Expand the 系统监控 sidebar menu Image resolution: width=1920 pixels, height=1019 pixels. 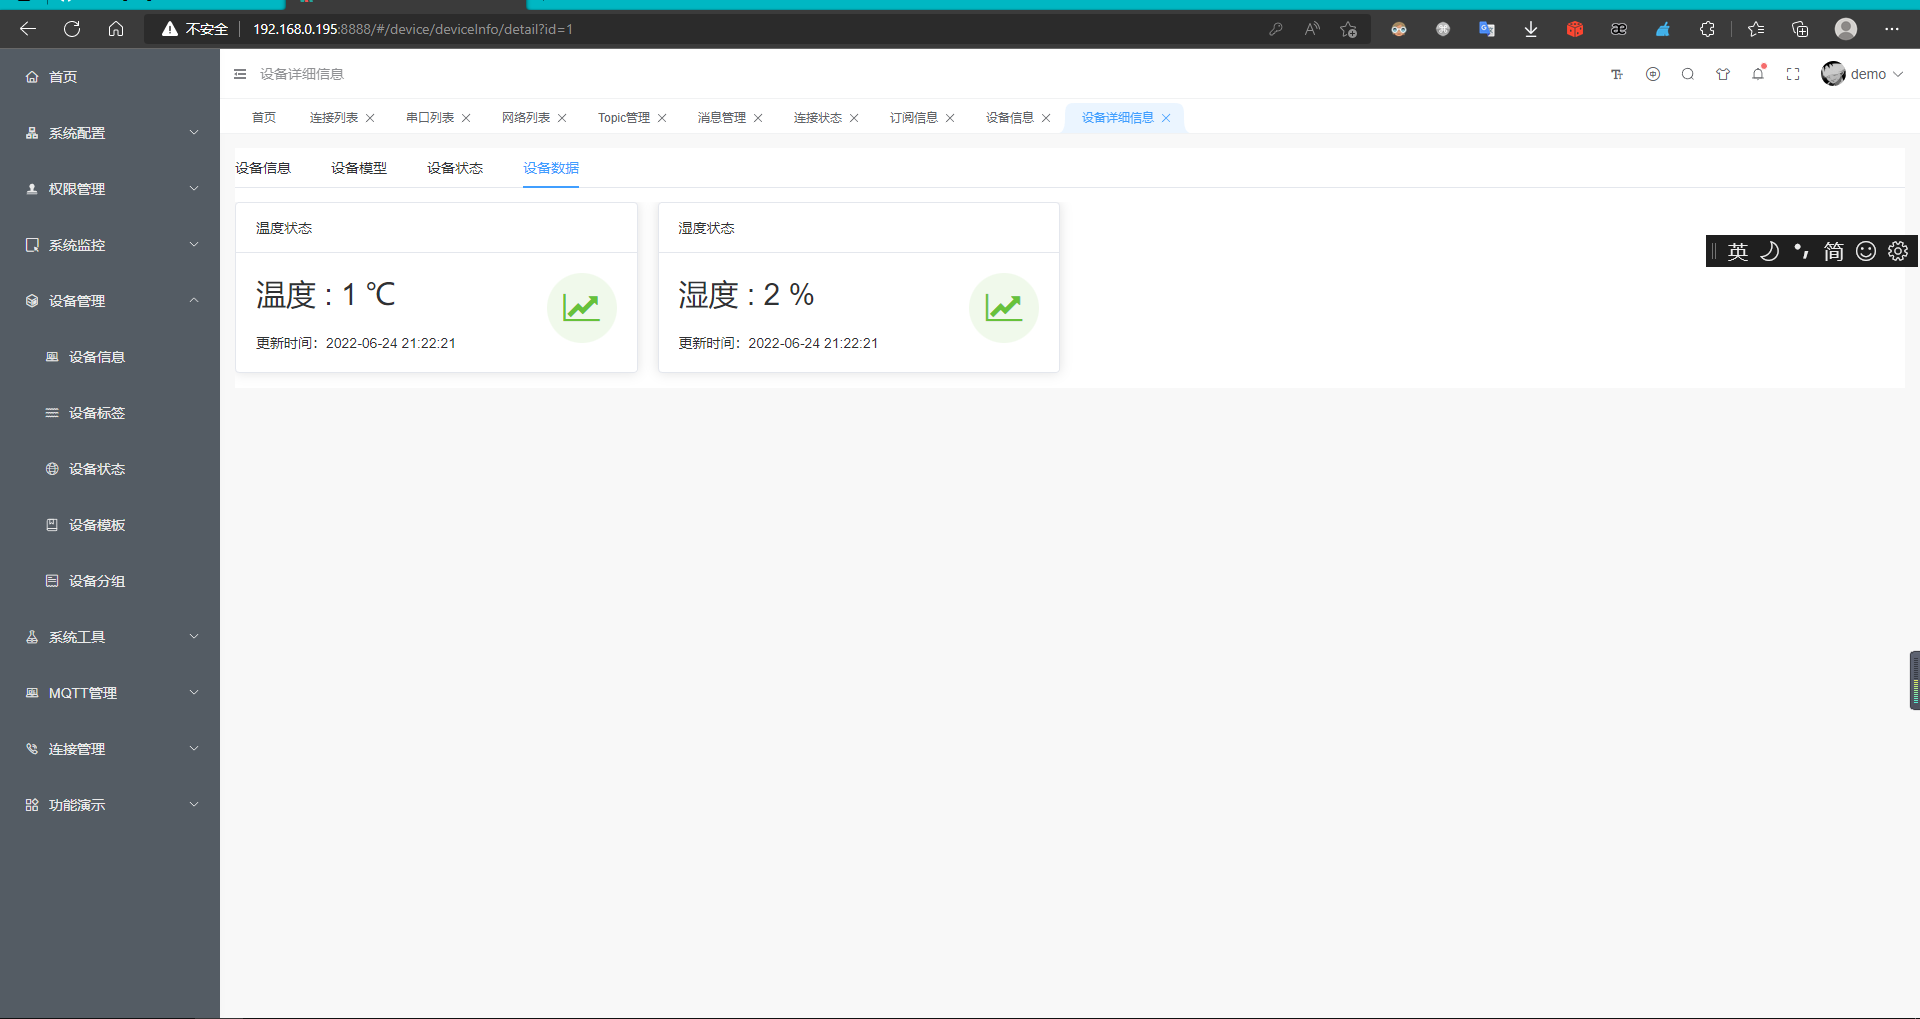(x=110, y=244)
